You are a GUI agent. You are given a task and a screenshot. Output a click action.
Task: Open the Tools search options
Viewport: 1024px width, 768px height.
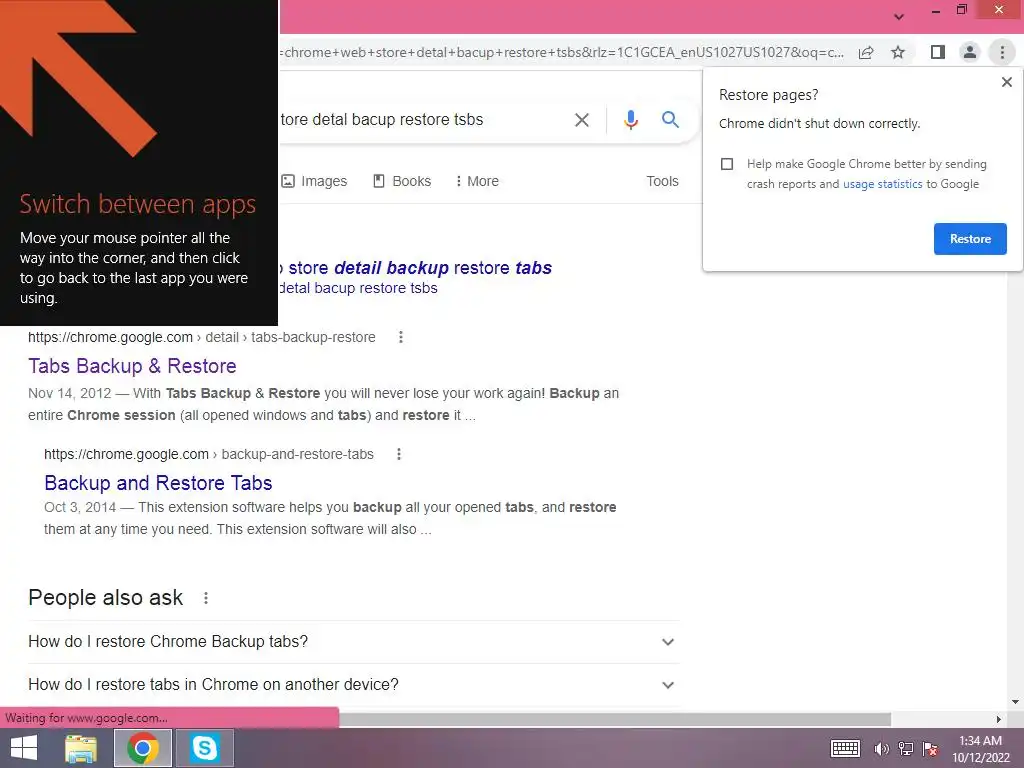(662, 181)
